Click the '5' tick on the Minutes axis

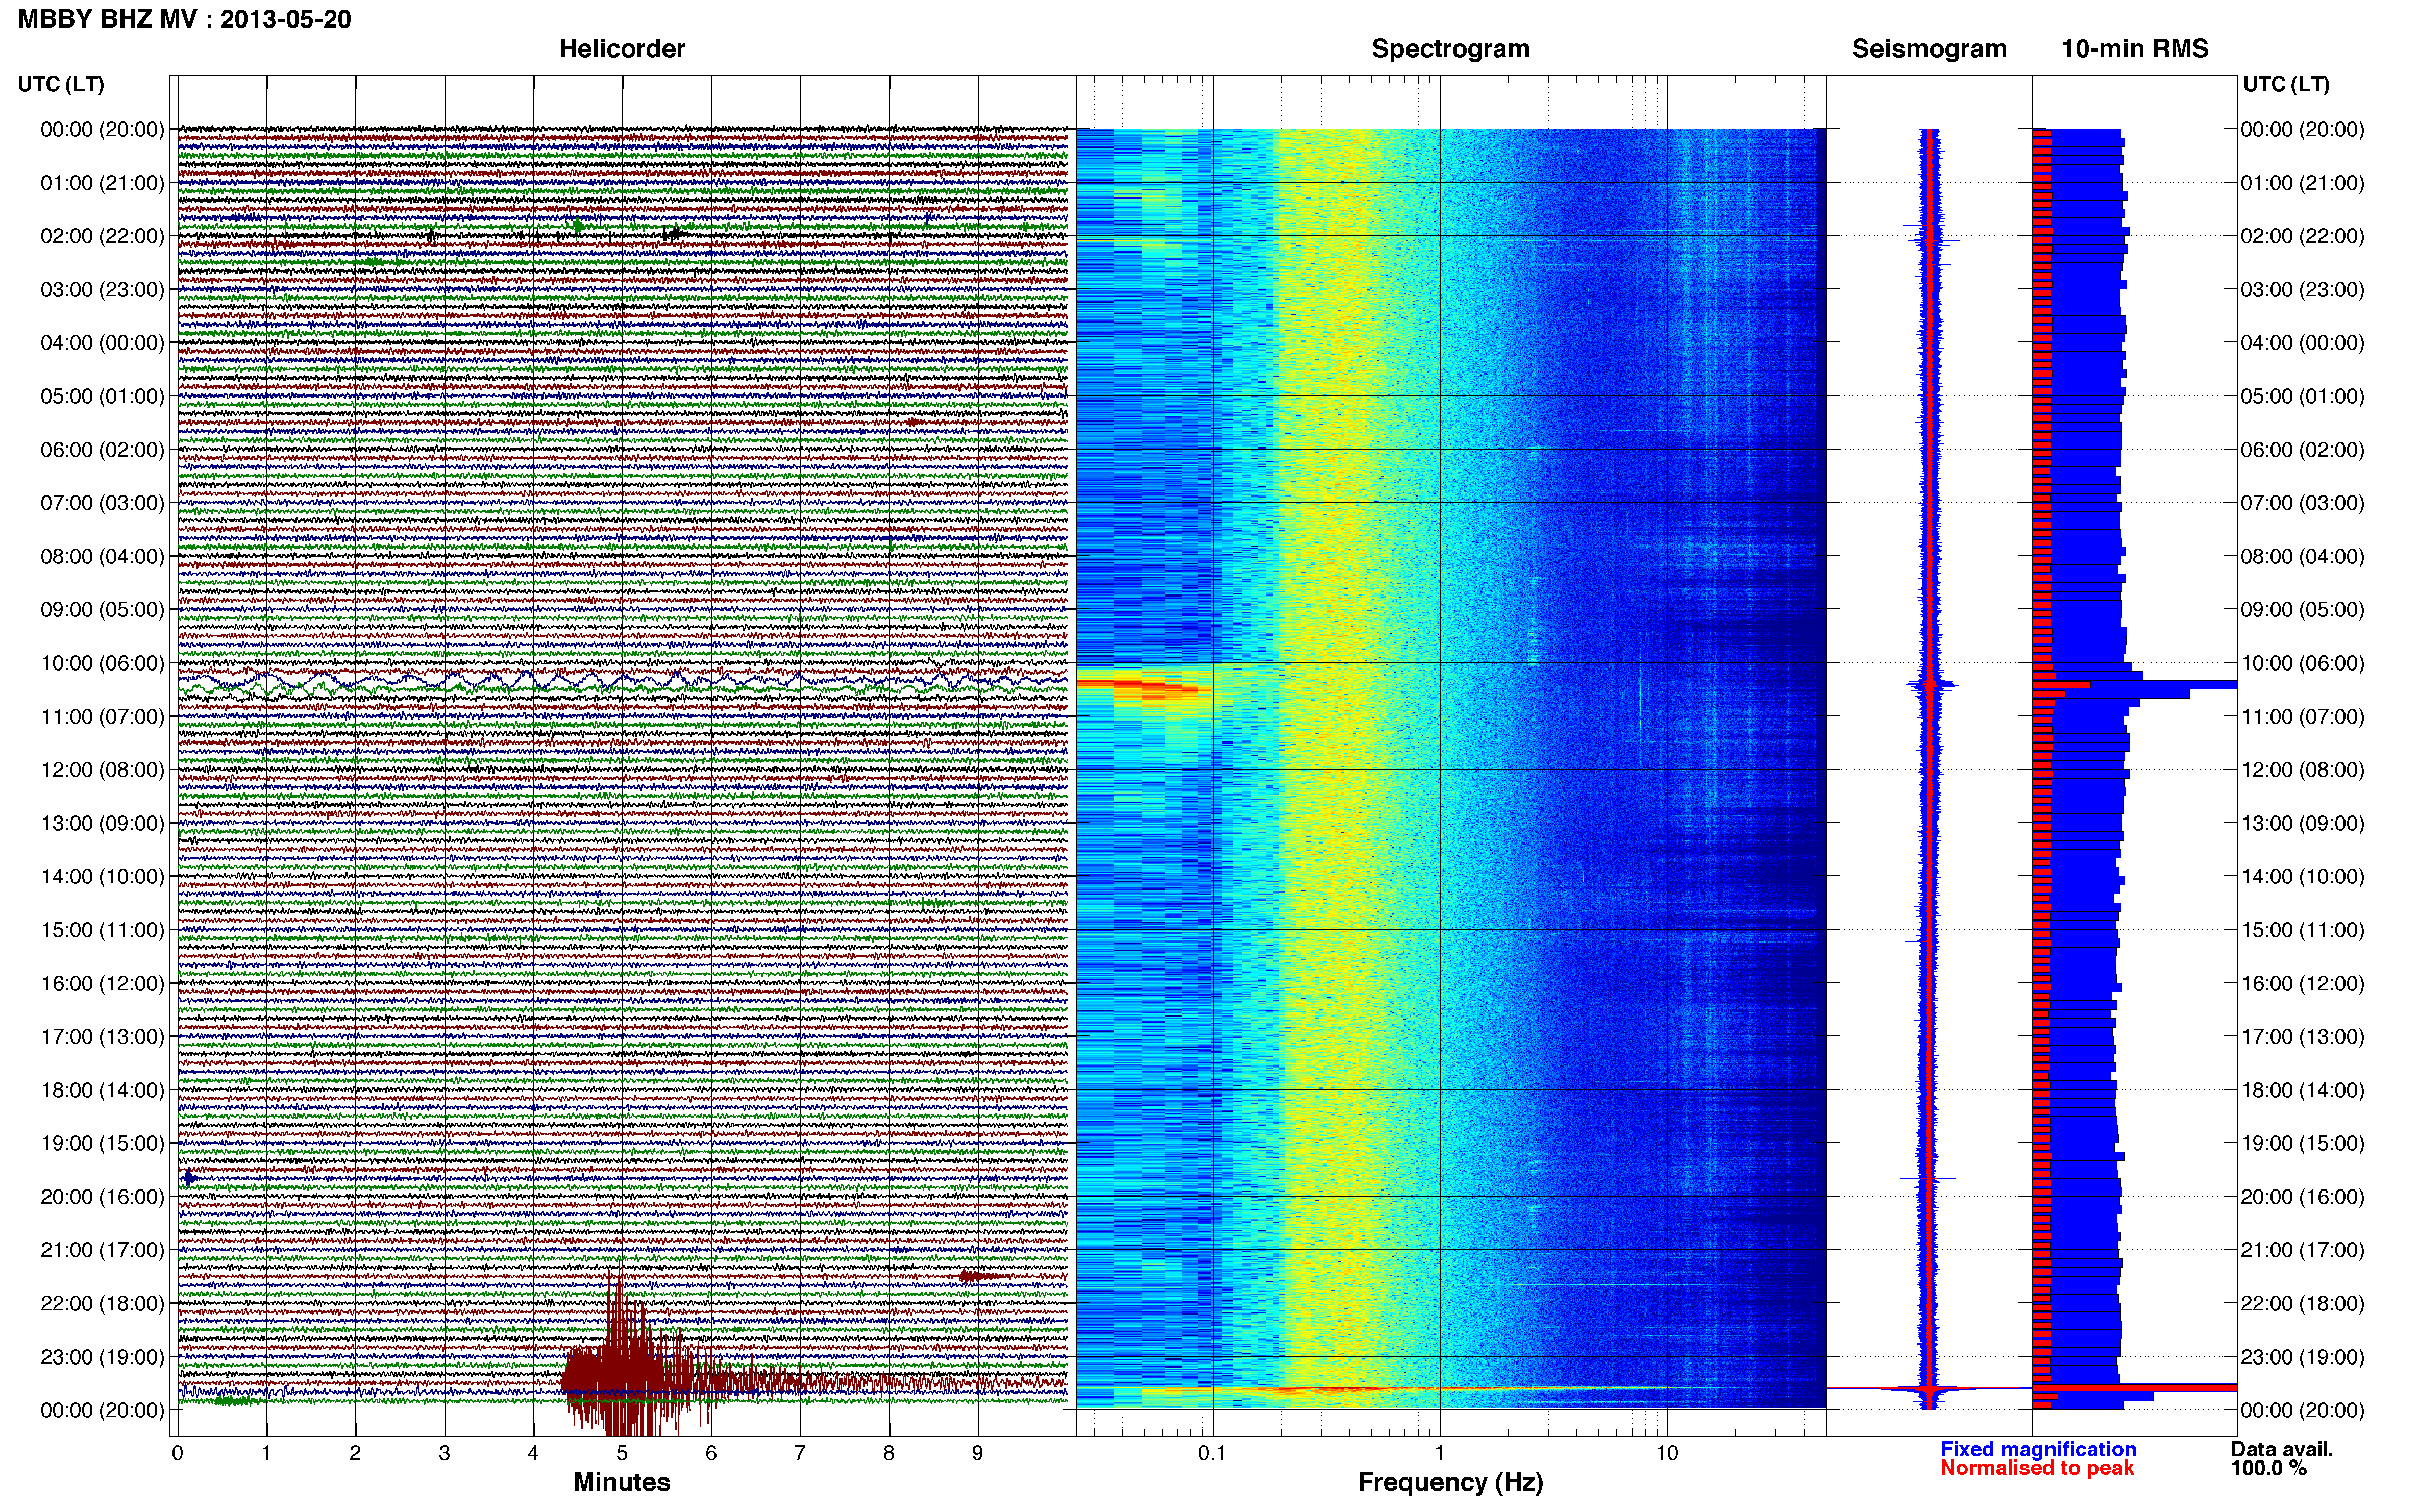622,1454
